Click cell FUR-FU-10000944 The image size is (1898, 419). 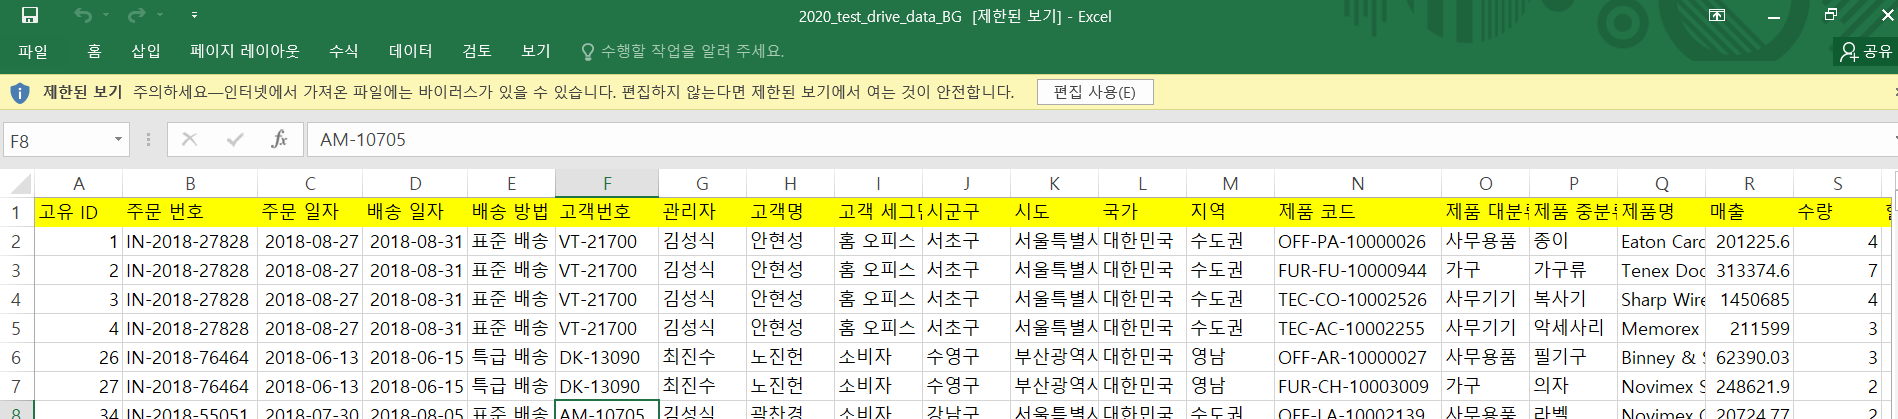(x=1358, y=270)
